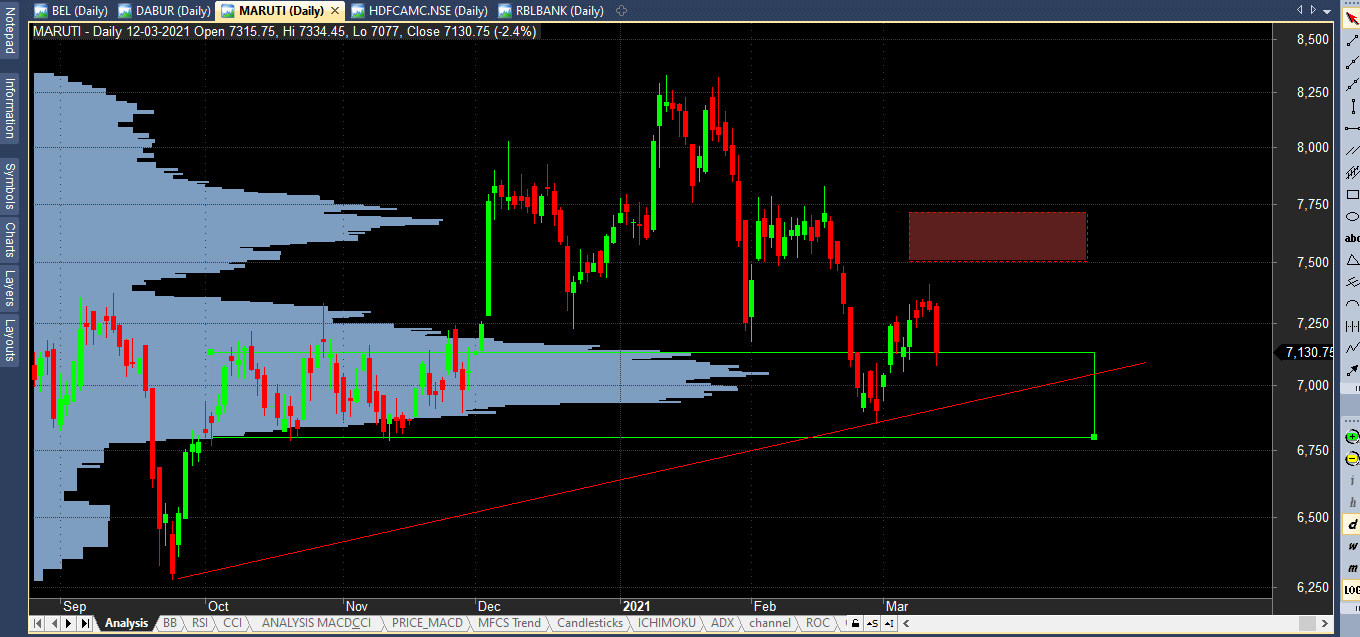
Task: Click the MARUTI chart title text
Action: click(x=286, y=31)
